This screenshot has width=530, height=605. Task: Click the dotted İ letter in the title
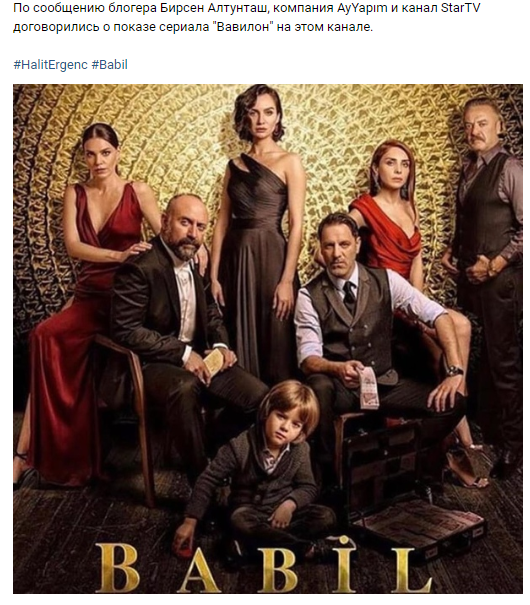point(343,565)
